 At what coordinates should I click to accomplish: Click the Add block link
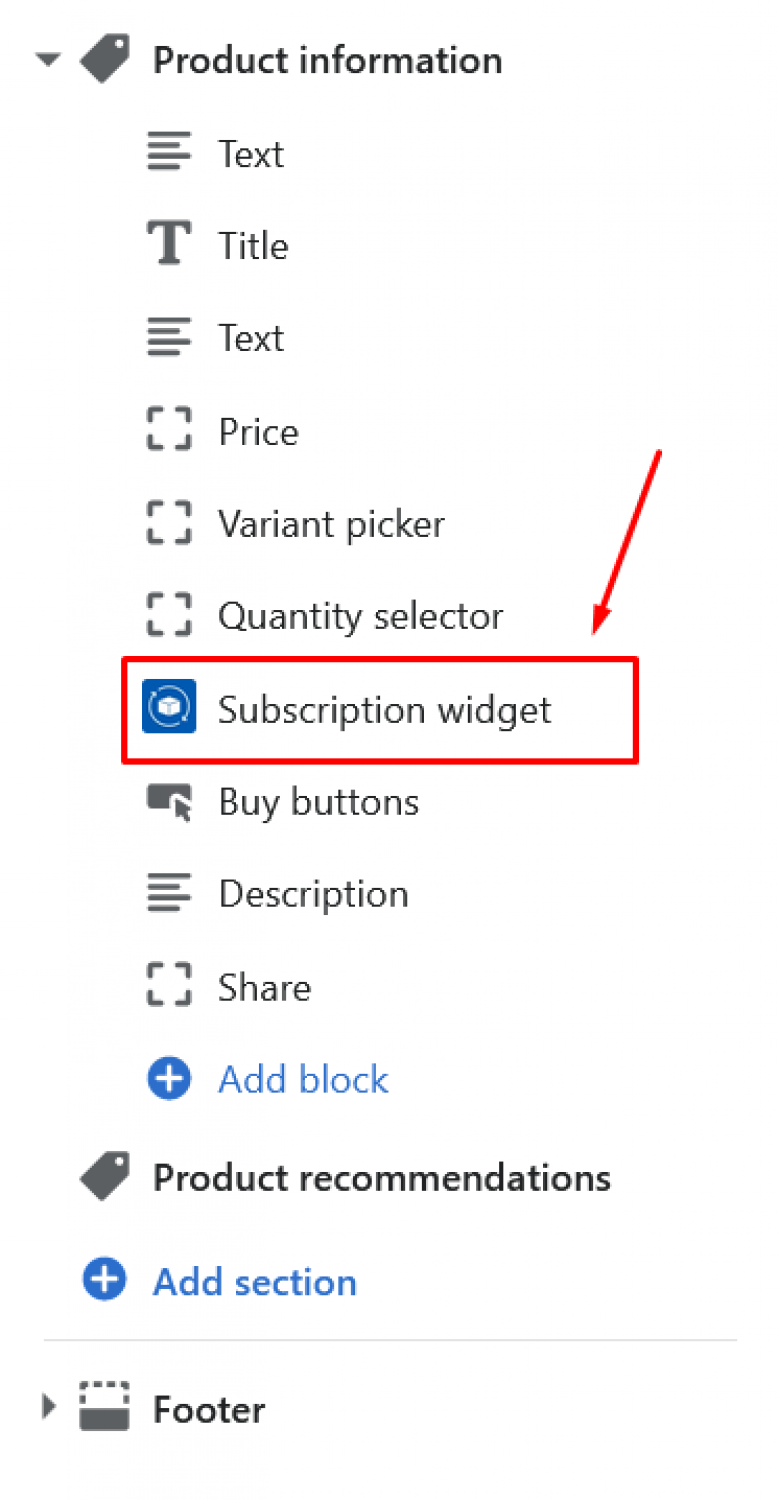304,1079
